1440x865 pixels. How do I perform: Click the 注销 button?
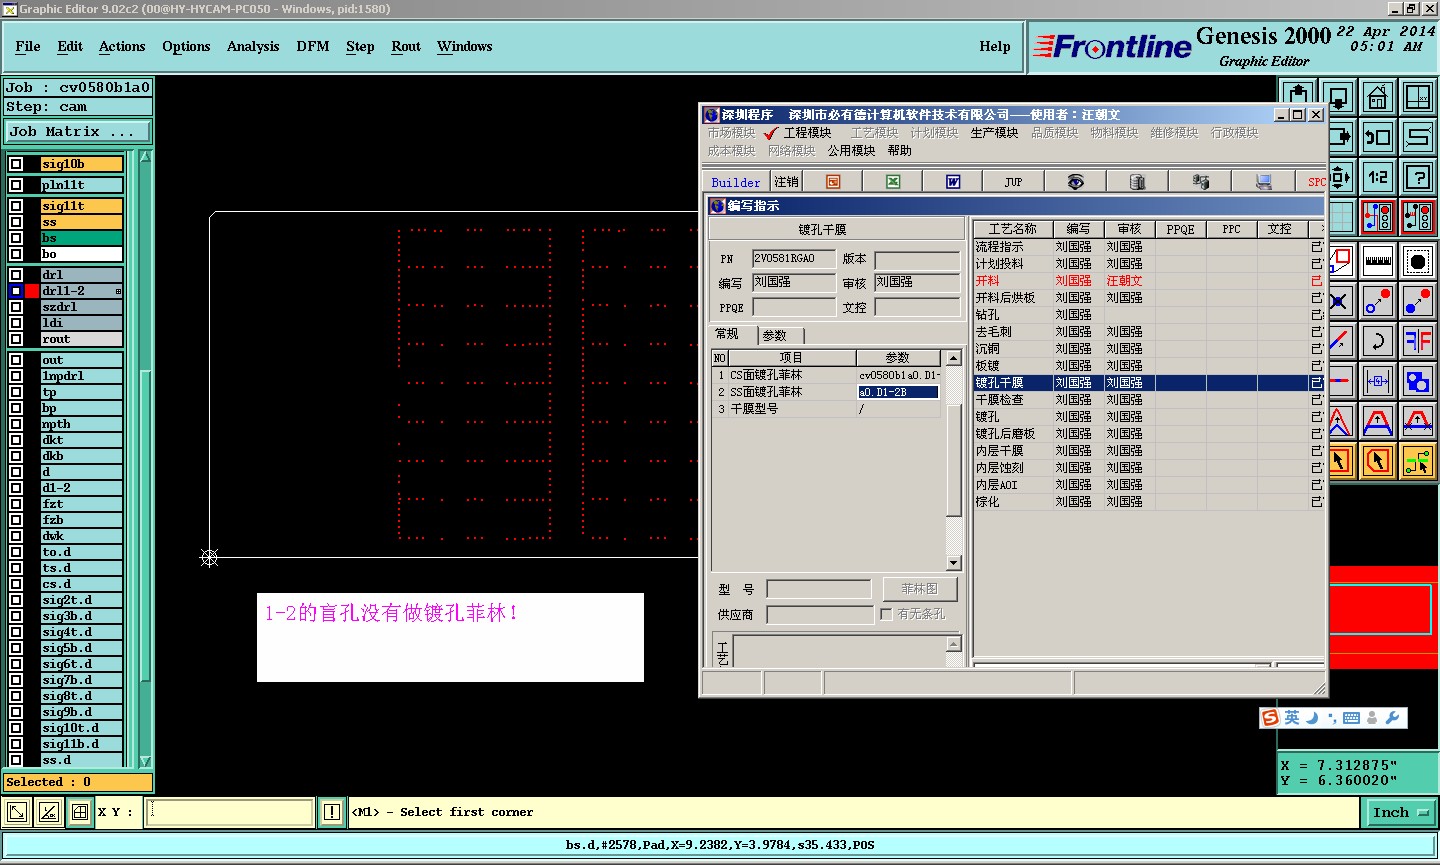tap(786, 182)
